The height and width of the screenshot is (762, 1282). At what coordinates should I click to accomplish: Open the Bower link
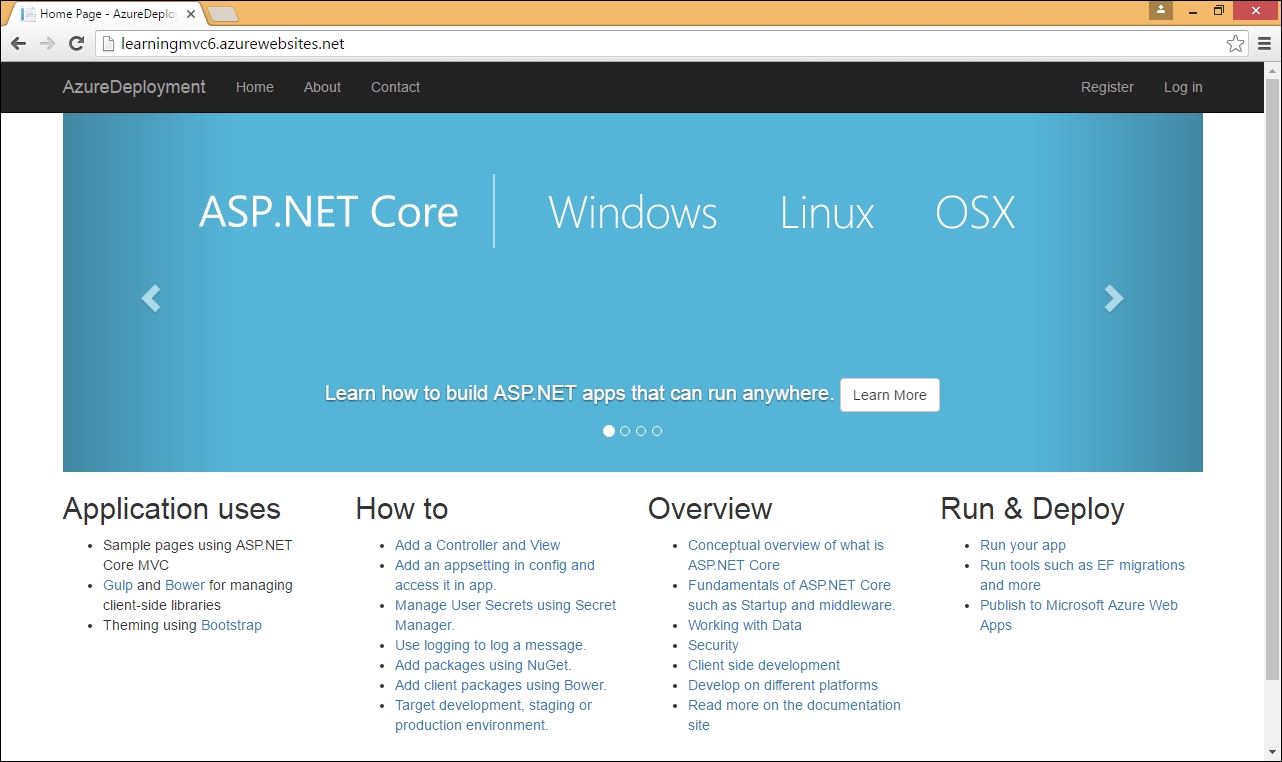tap(185, 585)
